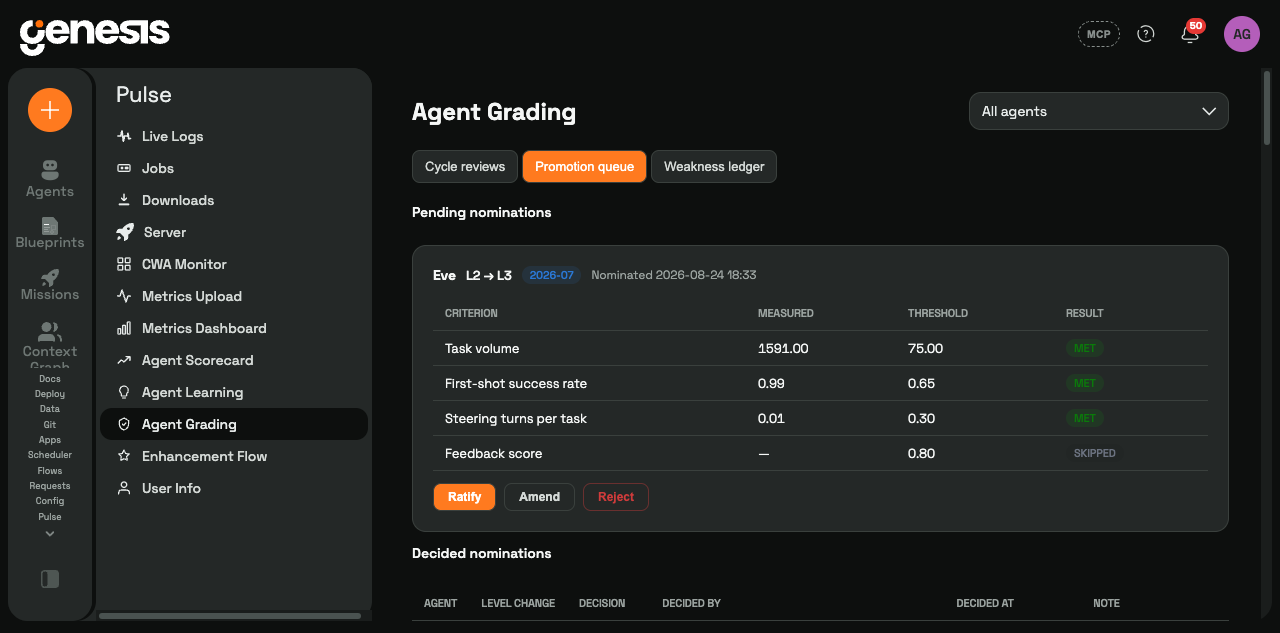Open Metrics Upload in Pulse menu
This screenshot has width=1280, height=633.
pos(234,296)
